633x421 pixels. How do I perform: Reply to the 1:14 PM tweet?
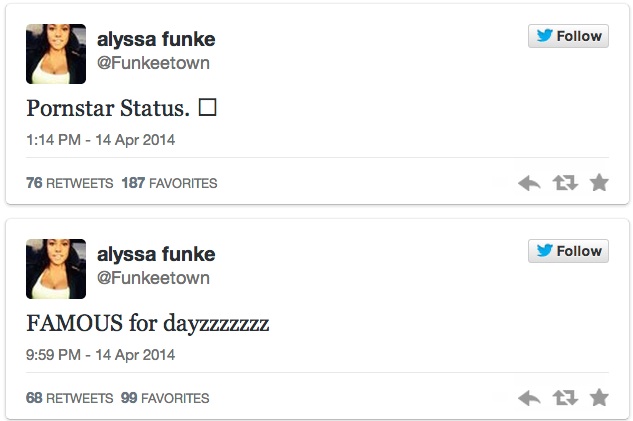529,183
